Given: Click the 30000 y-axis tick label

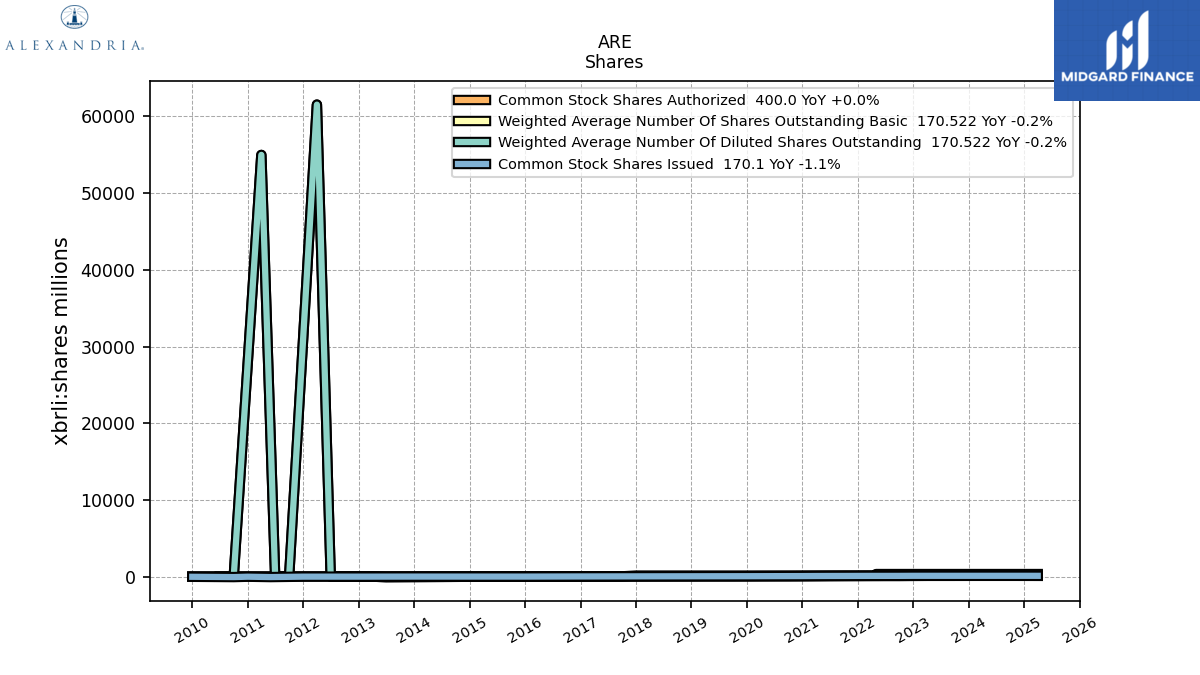Looking at the screenshot, I should [107, 347].
